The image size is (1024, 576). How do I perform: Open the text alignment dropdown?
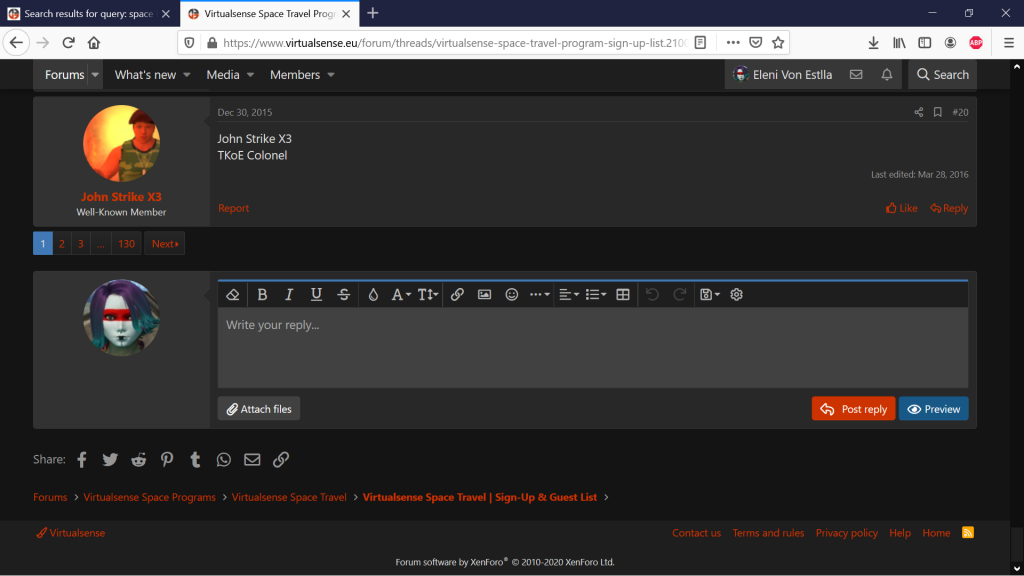pyautogui.click(x=569, y=295)
